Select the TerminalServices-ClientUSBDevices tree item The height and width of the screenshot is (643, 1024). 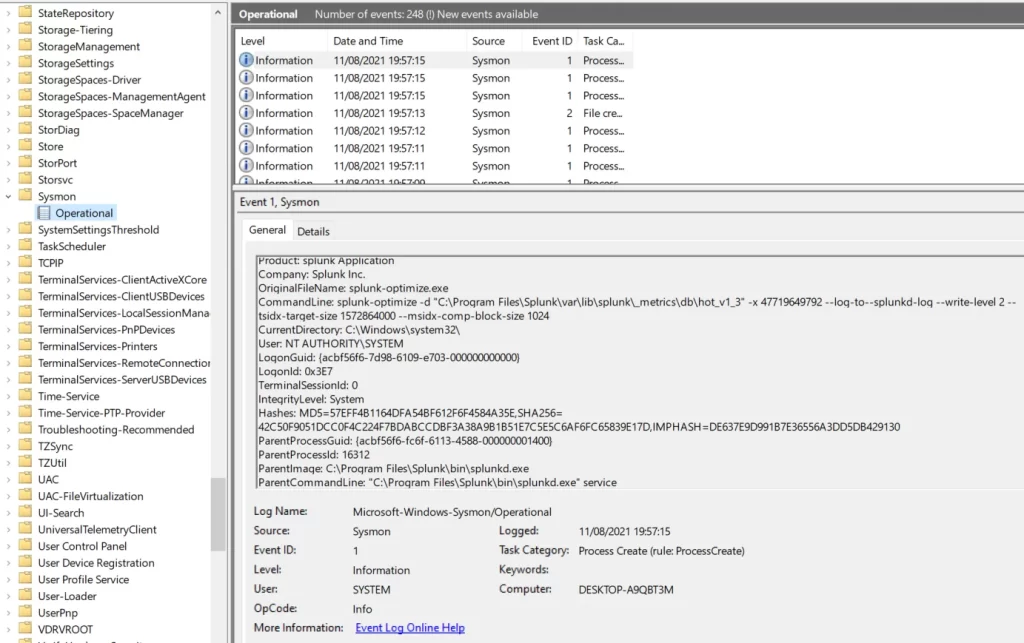click(121, 296)
